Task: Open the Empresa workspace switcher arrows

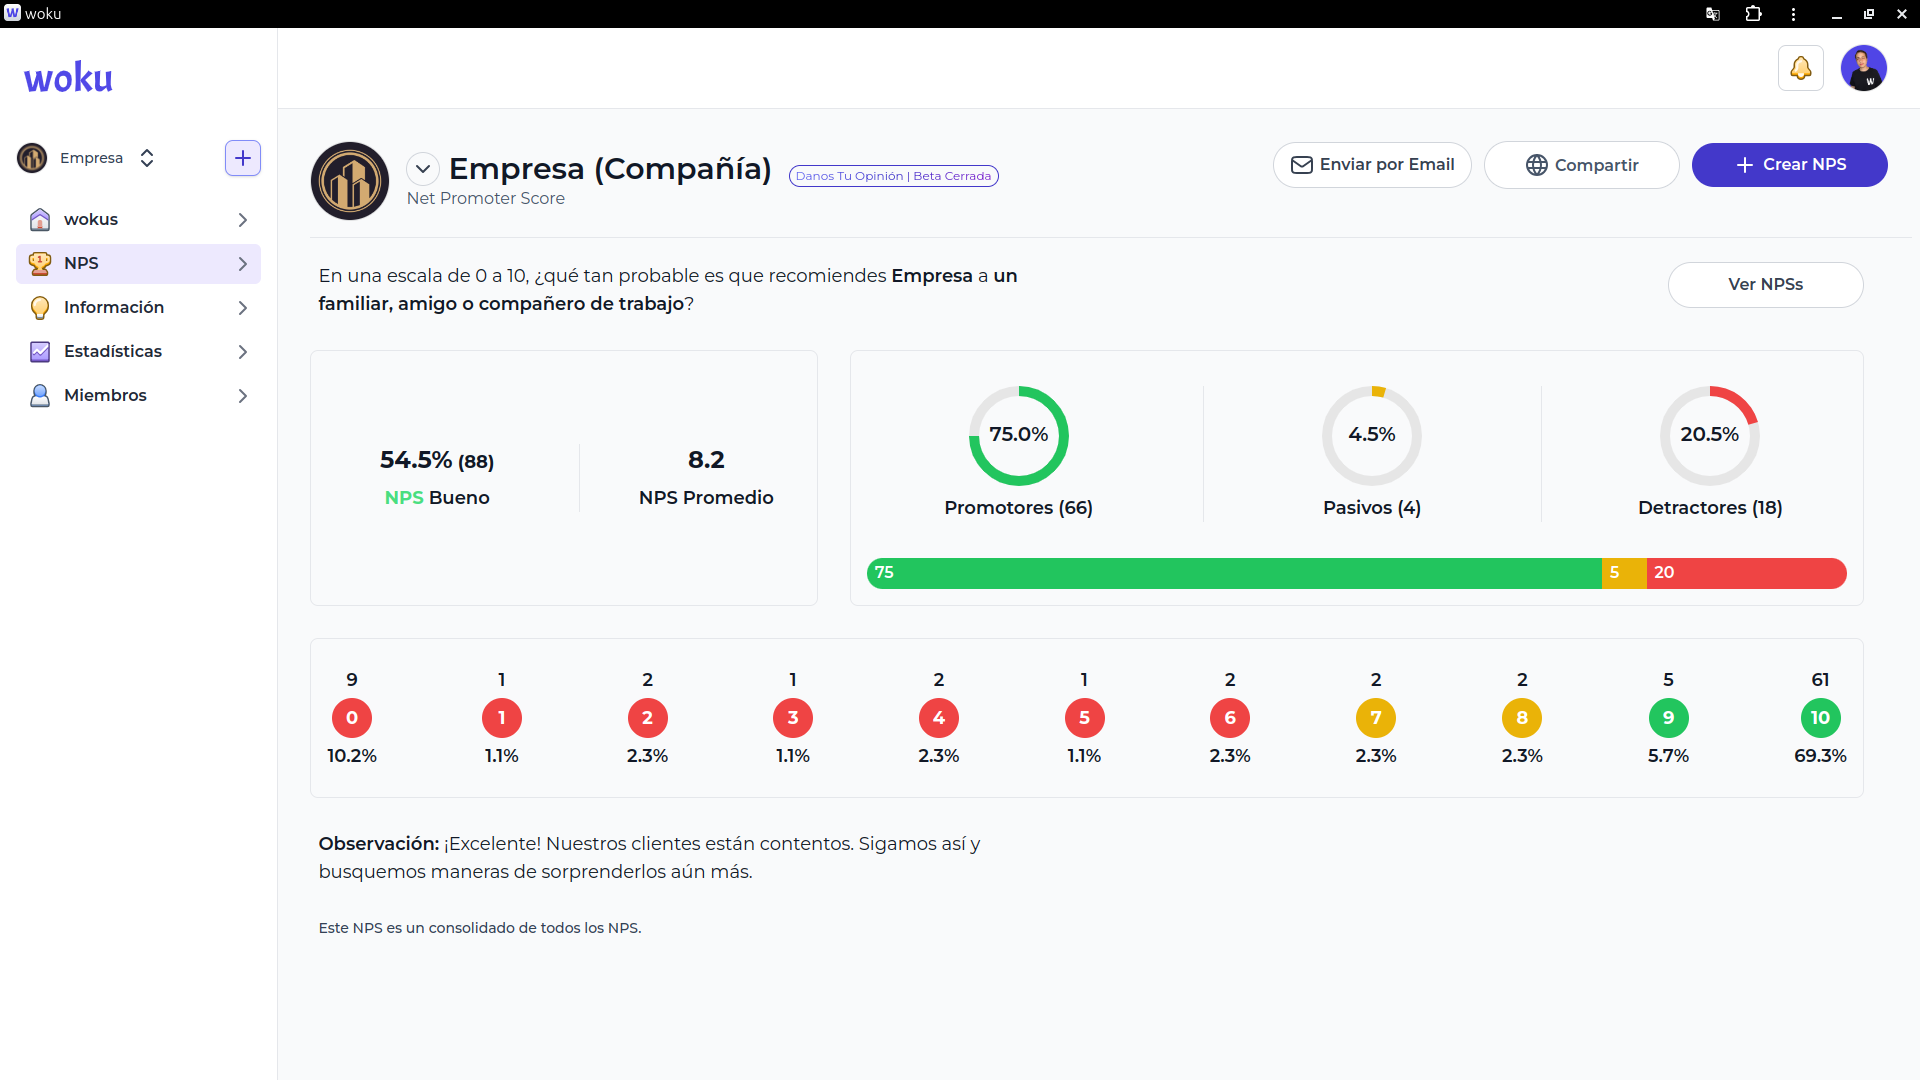Action: pyautogui.click(x=146, y=157)
